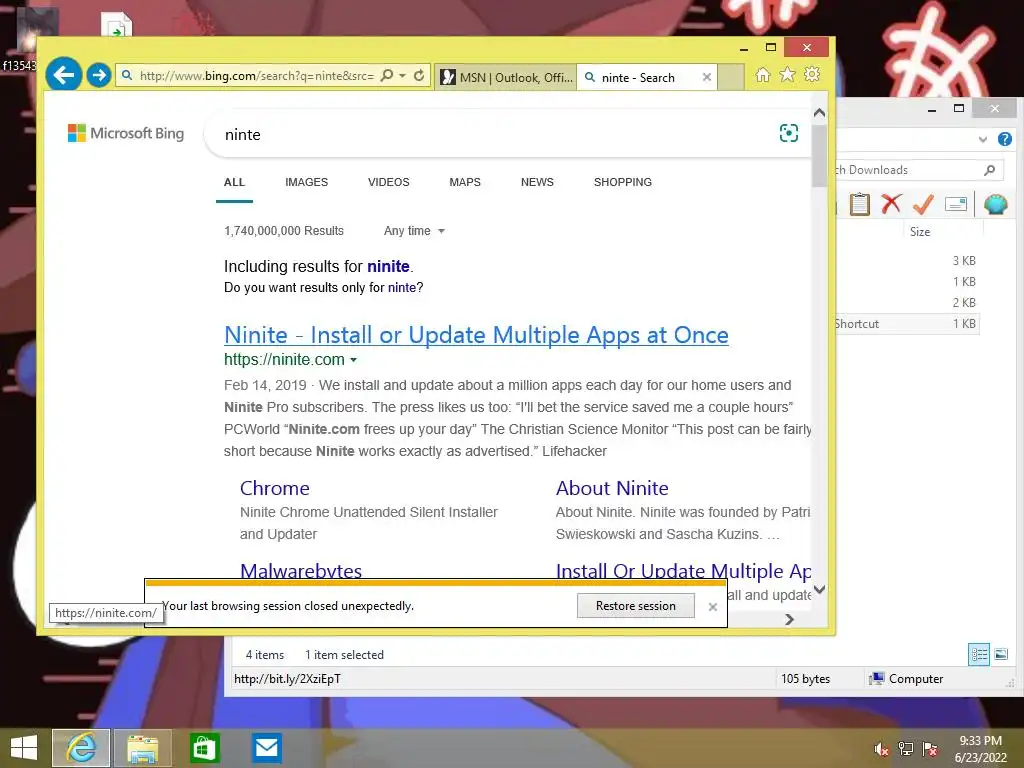Refresh the page in Internet Explorer
1024x768 pixels.
click(419, 75)
